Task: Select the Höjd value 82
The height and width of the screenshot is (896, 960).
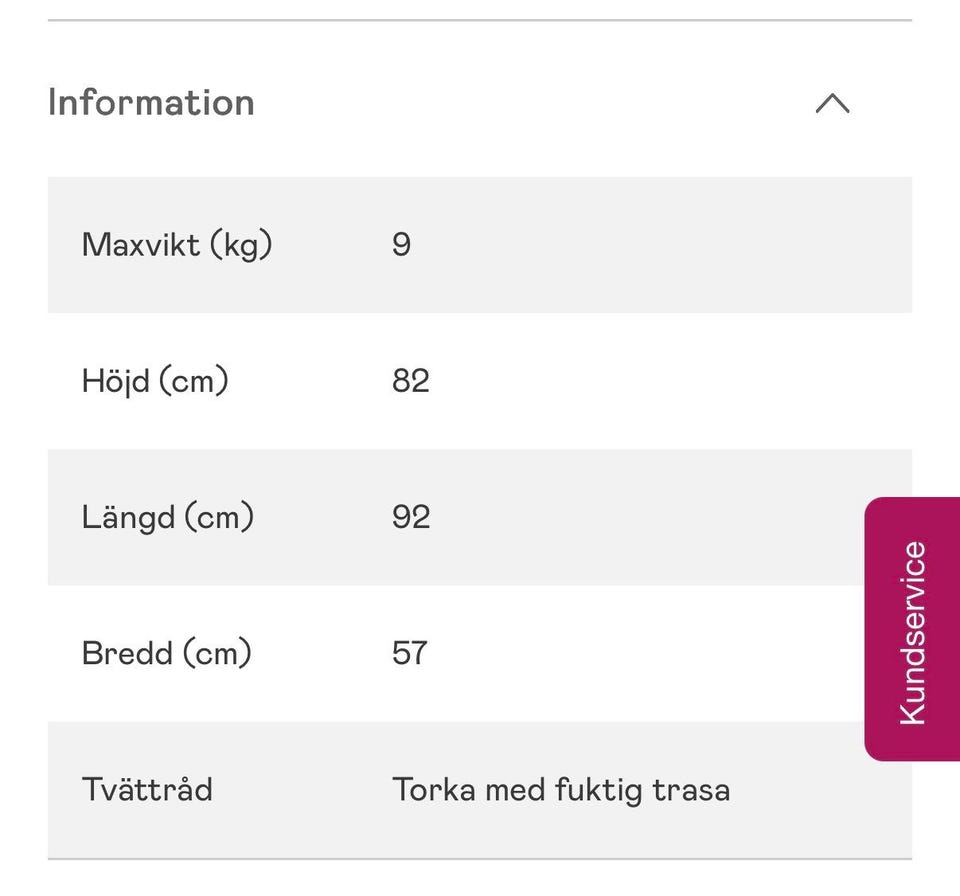Action: tap(410, 381)
